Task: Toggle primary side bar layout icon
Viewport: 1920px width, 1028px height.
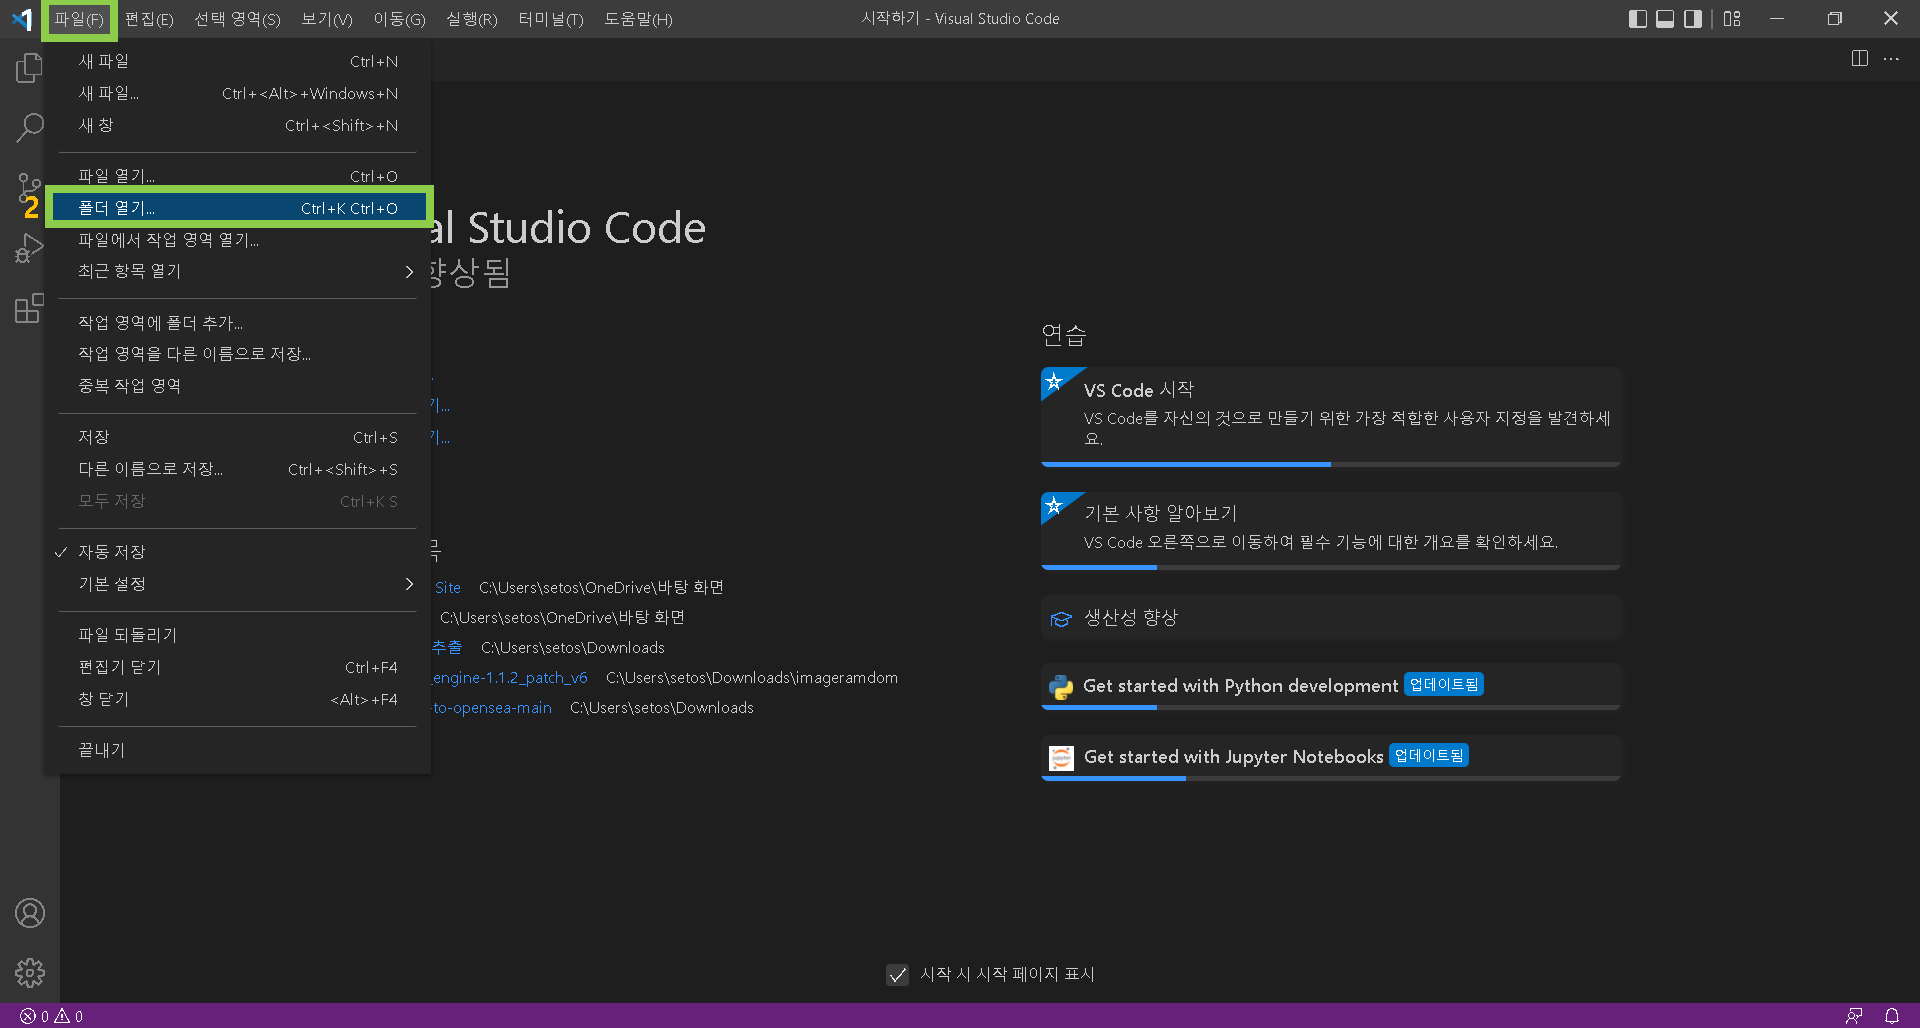Action: 1638,19
